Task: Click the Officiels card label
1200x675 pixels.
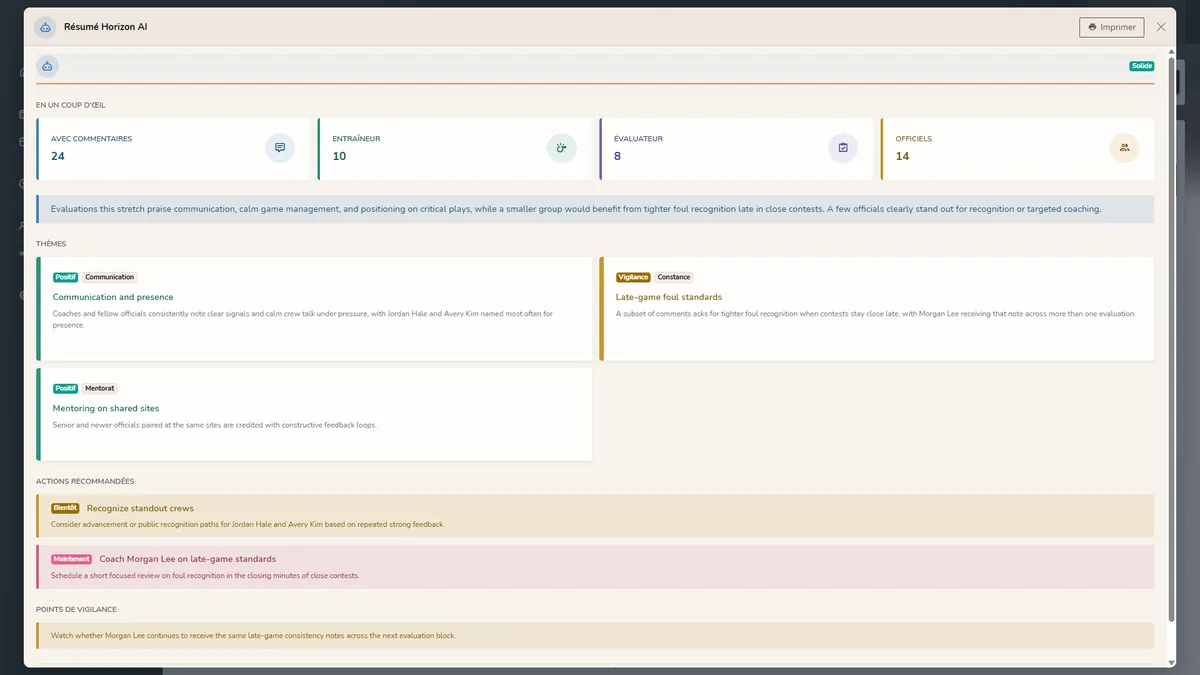Action: 913,139
